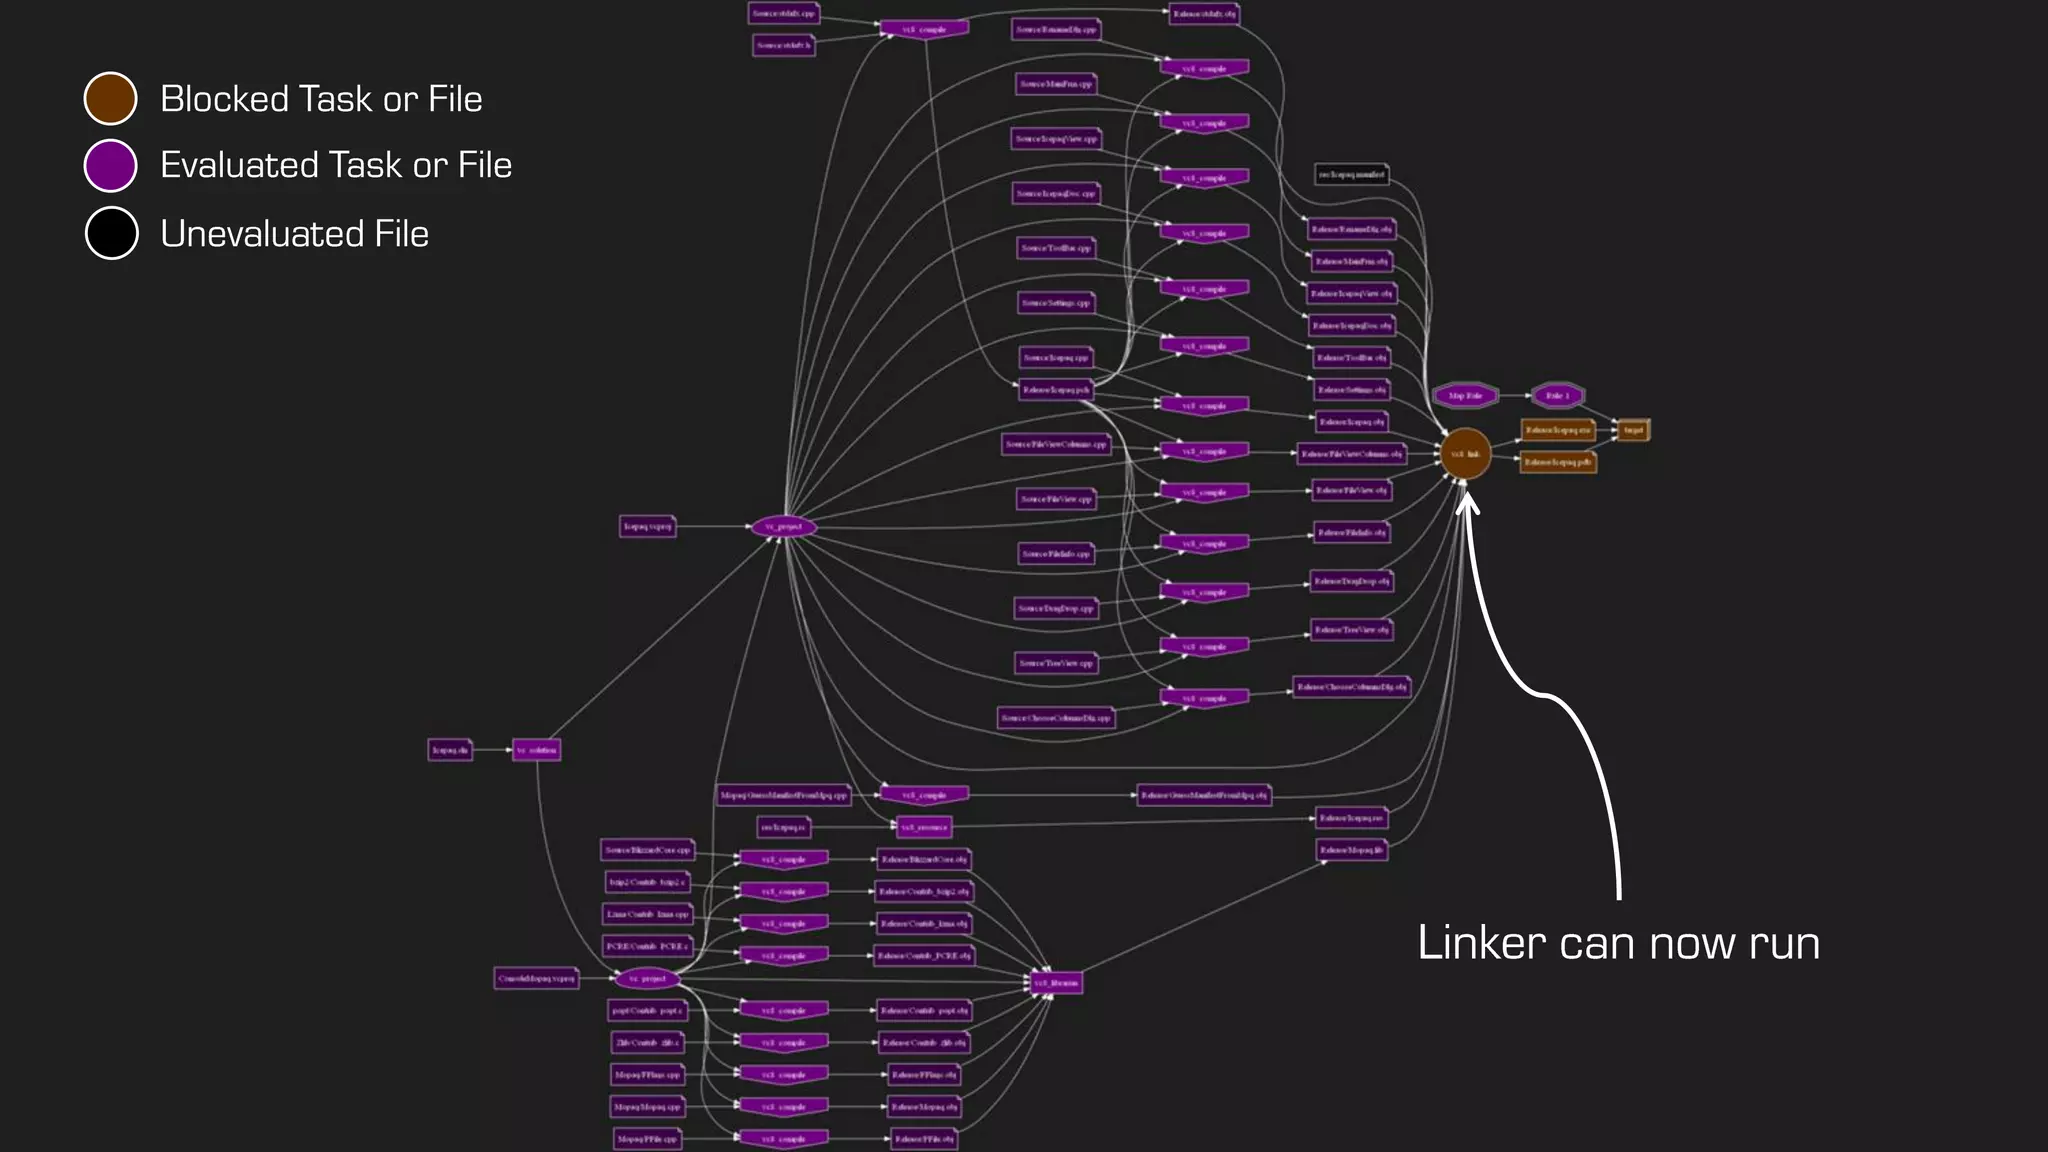The width and height of the screenshot is (2048, 1152).
Task: Click the 'Linker can now run' annotation
Action: tap(1618, 943)
